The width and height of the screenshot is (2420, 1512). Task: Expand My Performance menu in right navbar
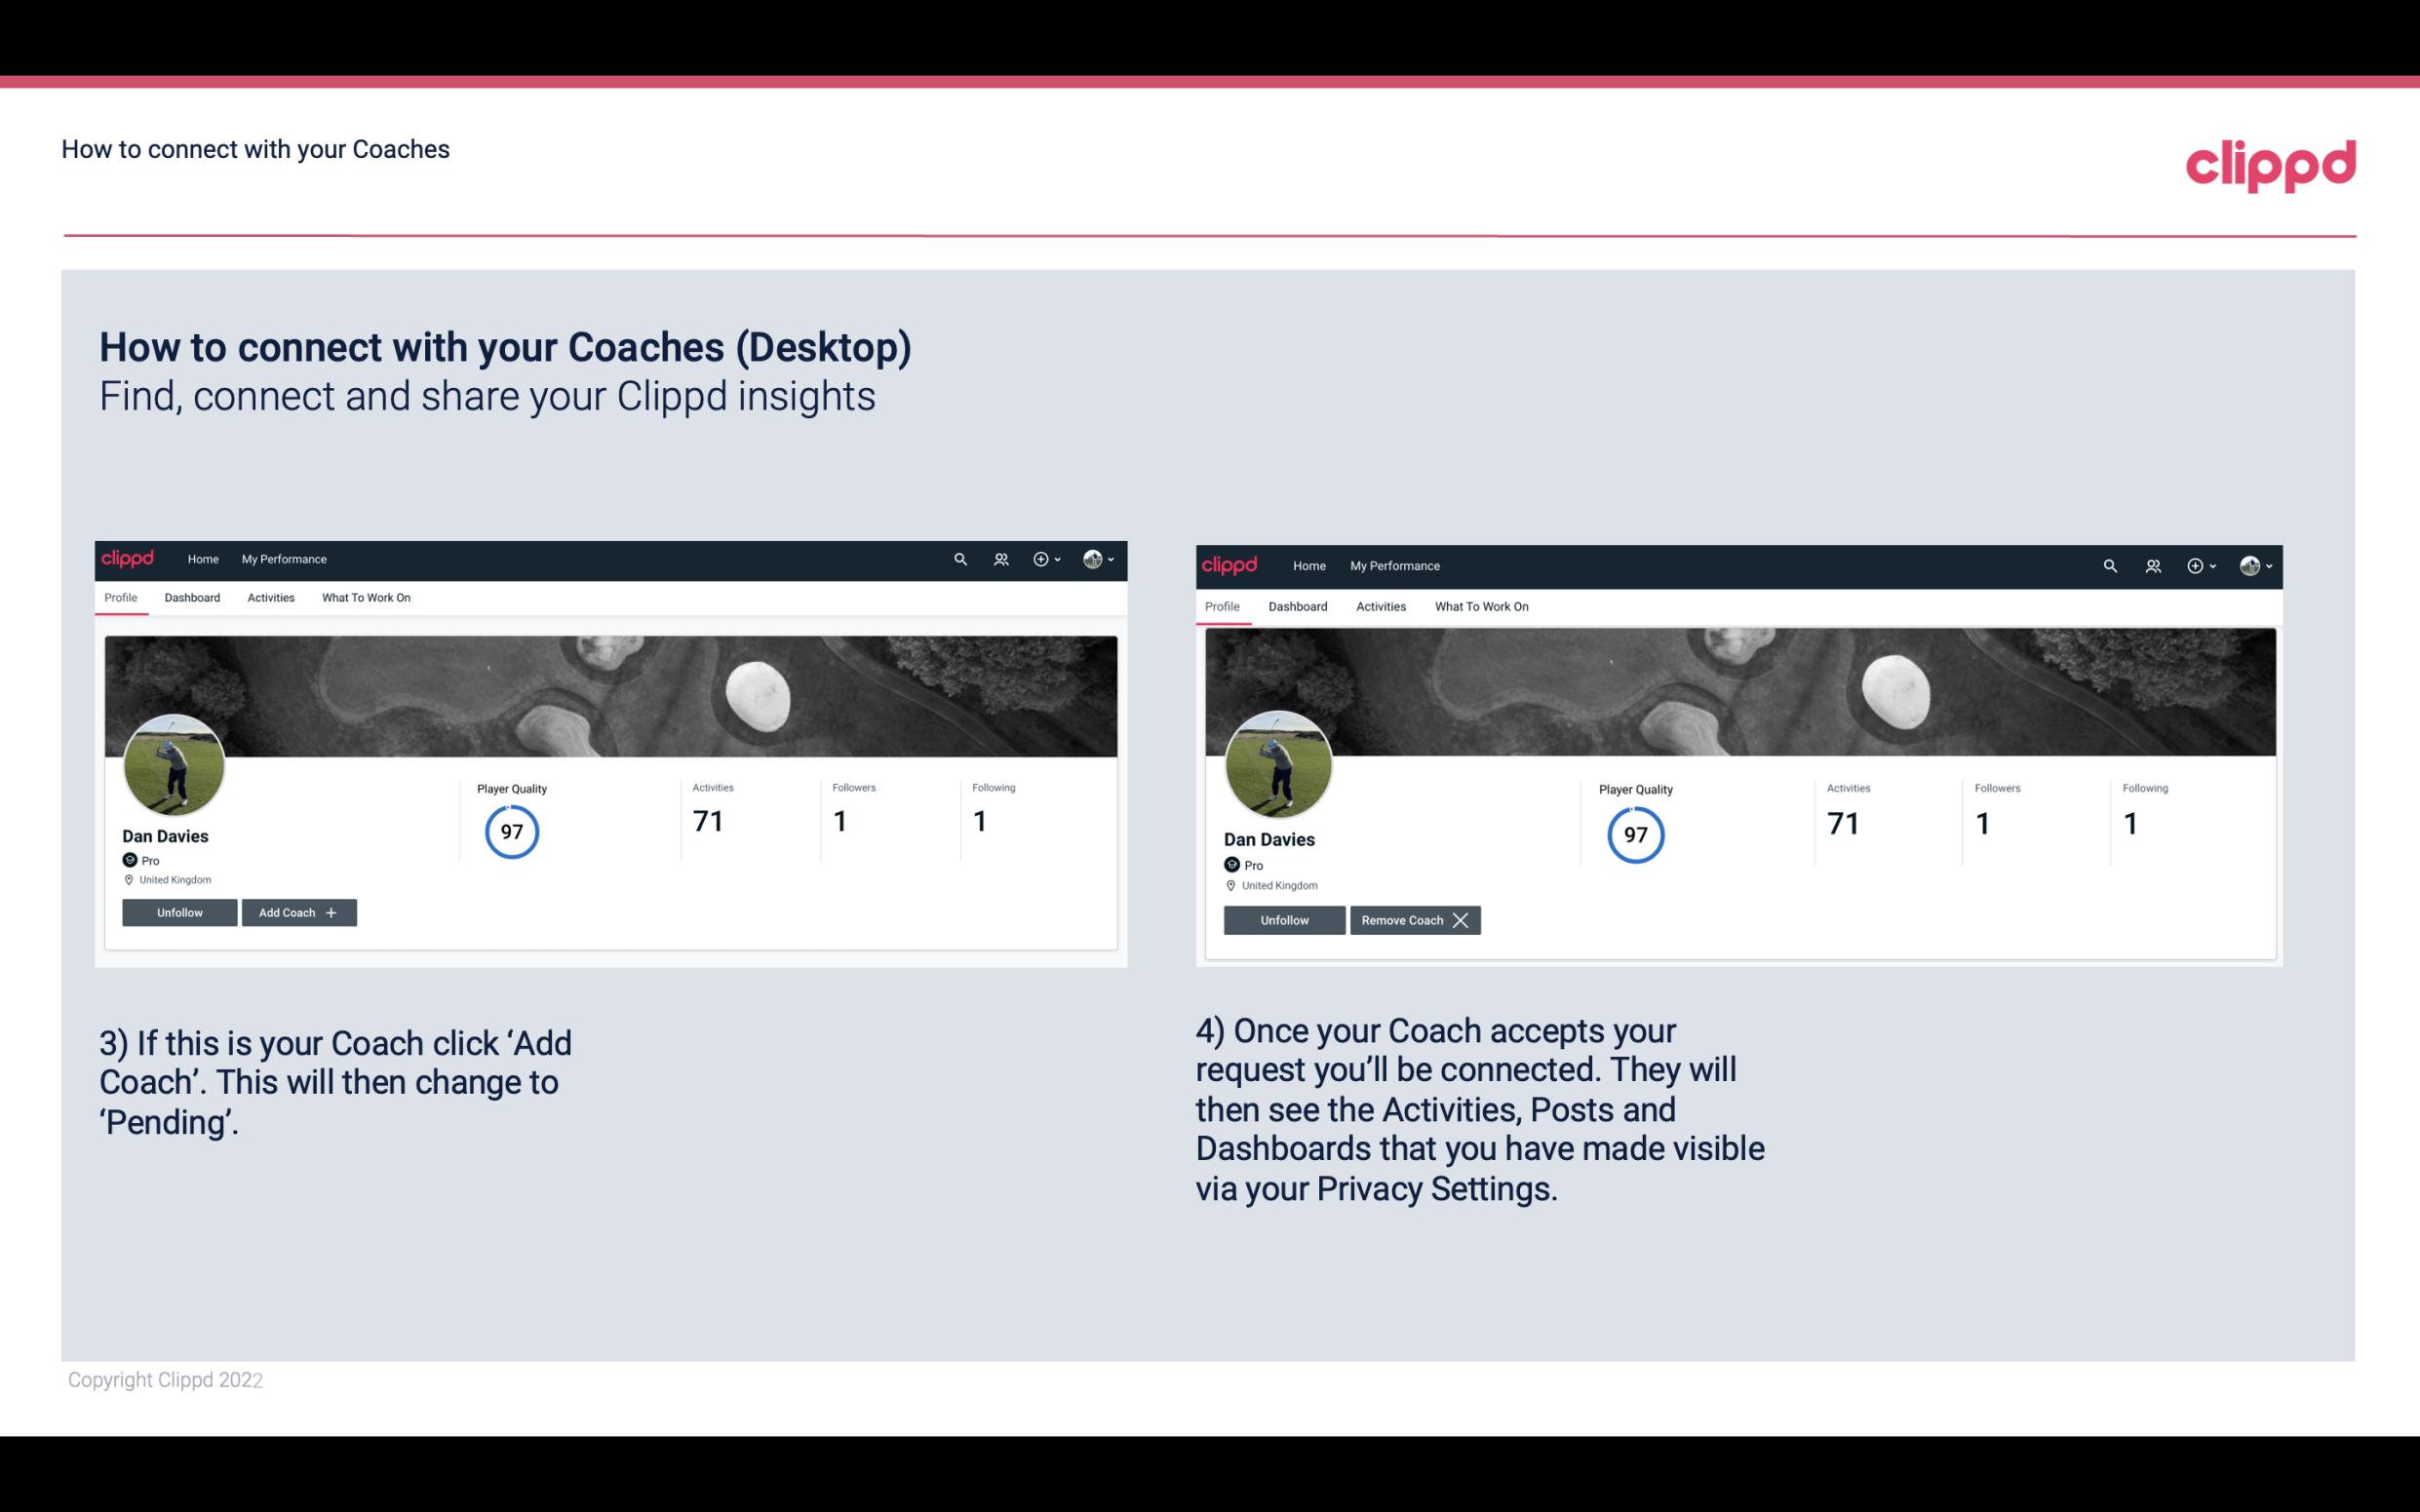point(1394,564)
